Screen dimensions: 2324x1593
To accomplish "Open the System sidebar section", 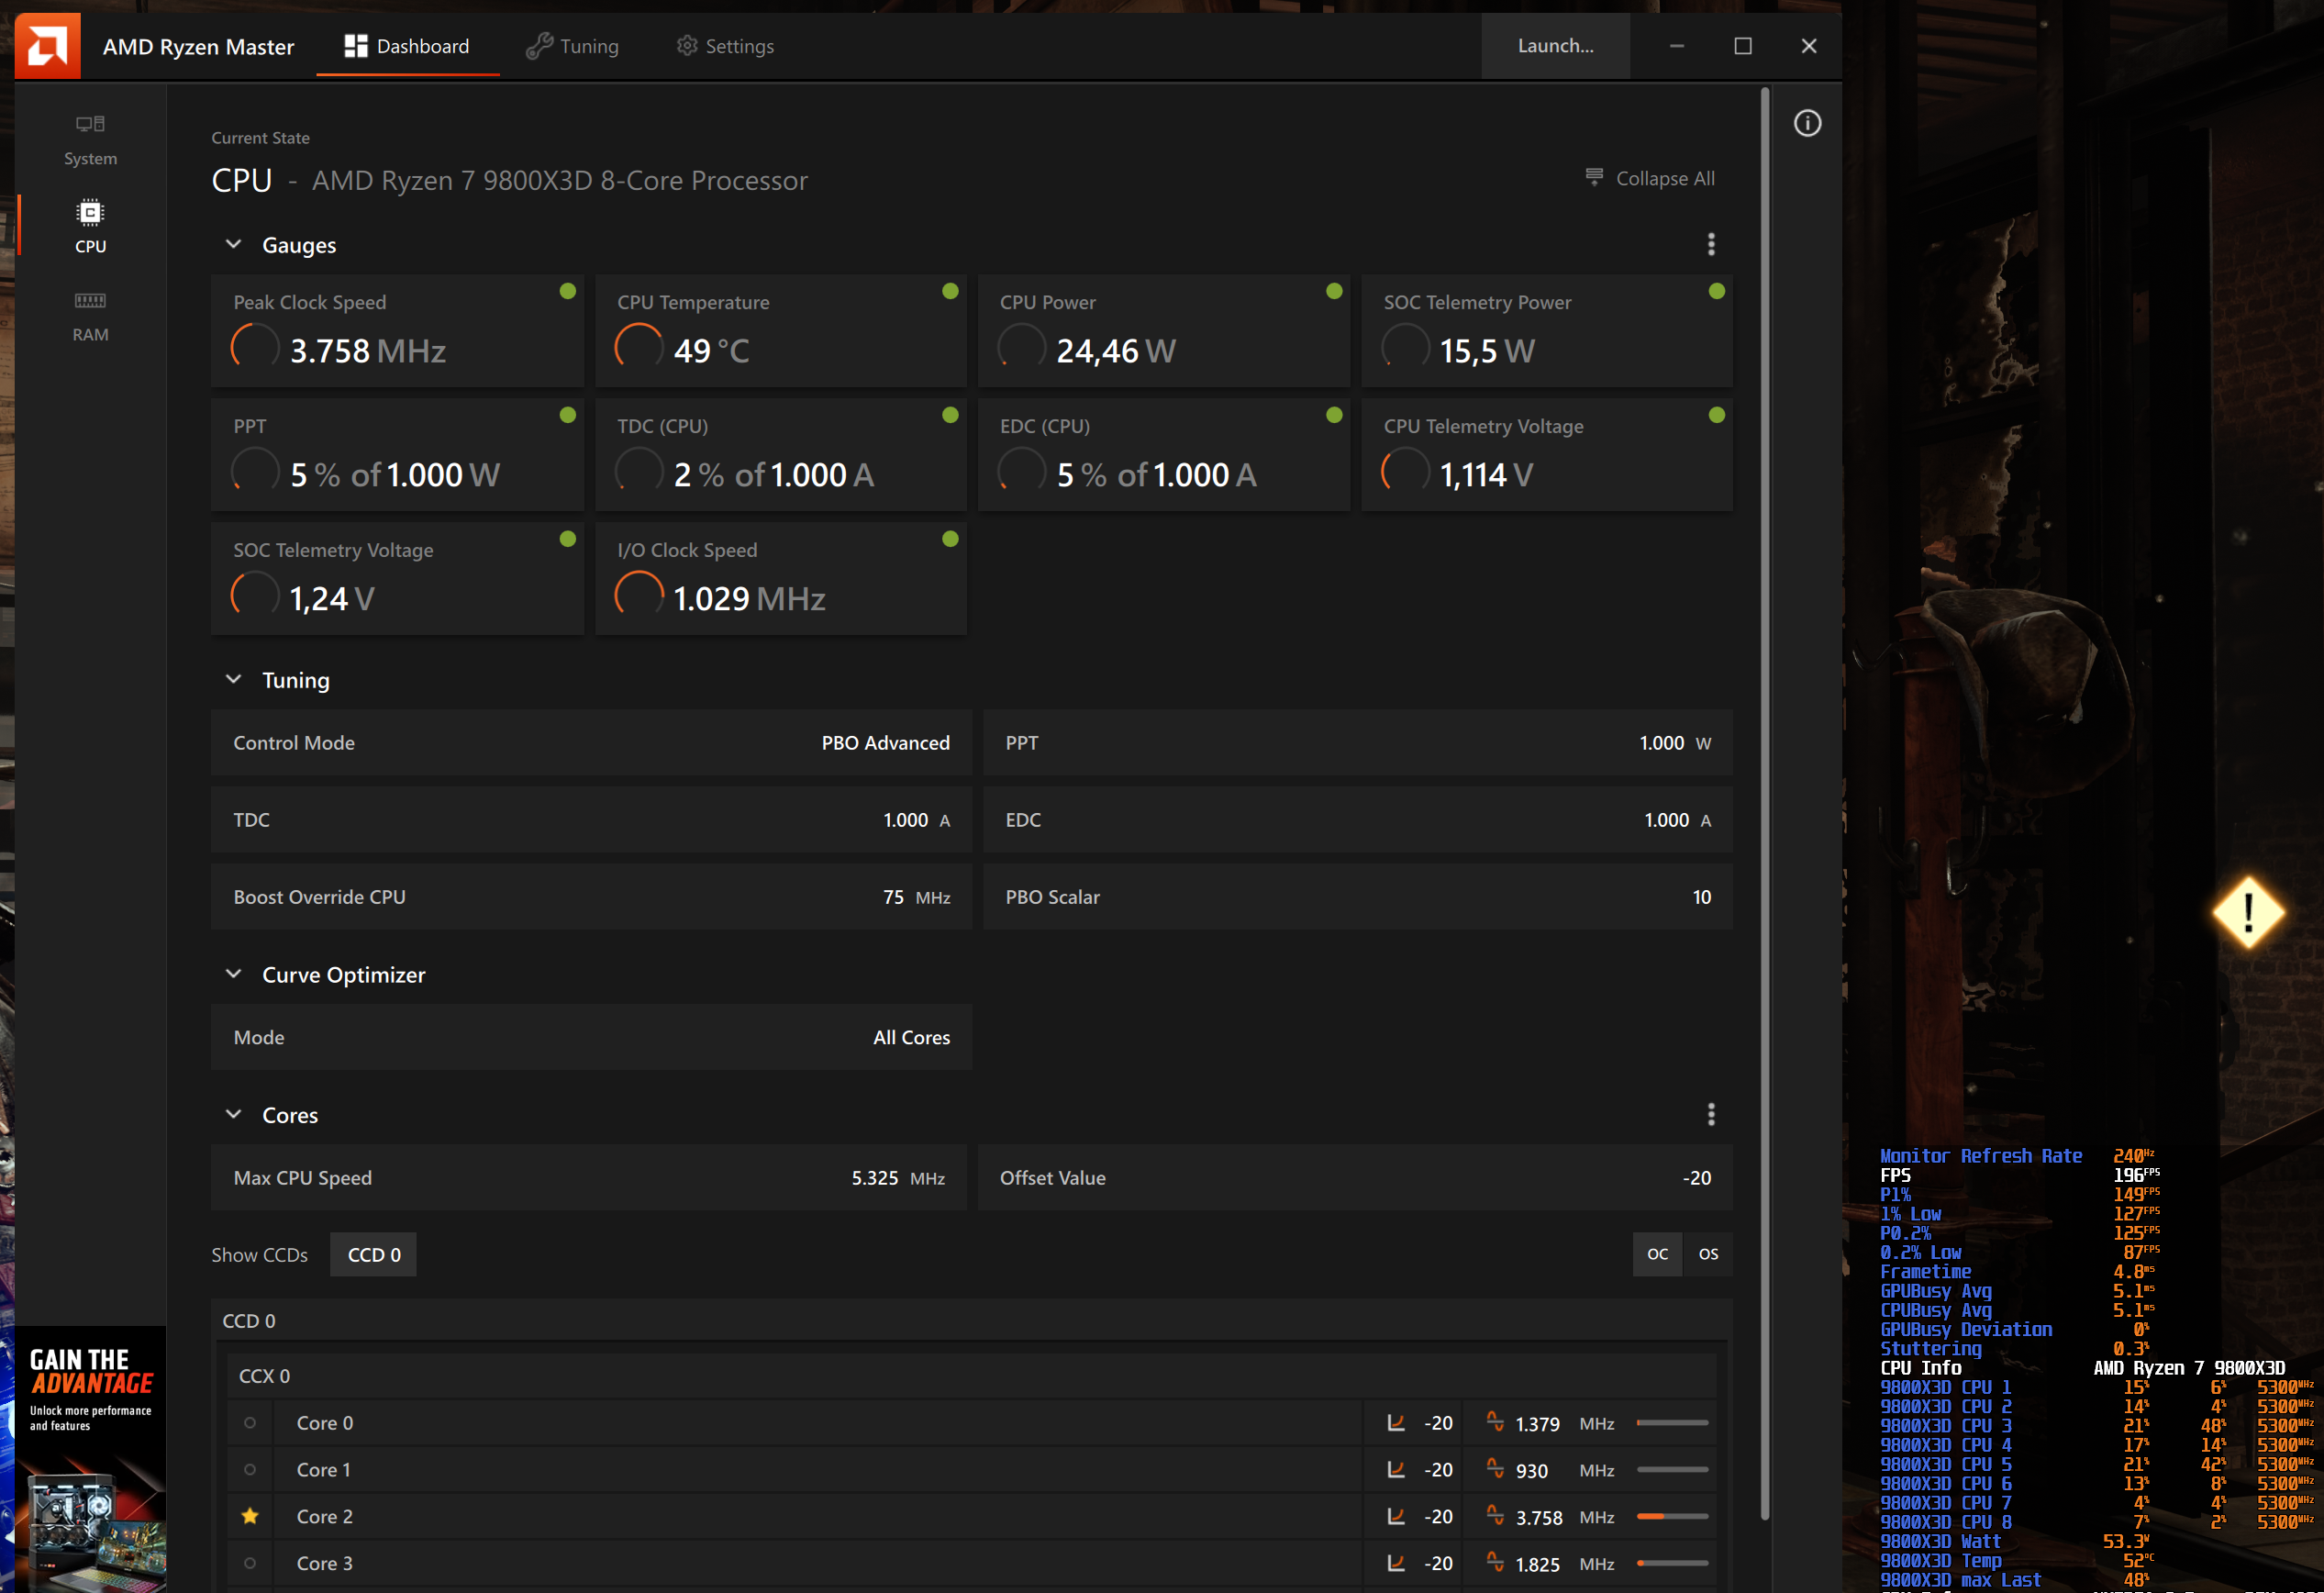I will click(x=90, y=139).
